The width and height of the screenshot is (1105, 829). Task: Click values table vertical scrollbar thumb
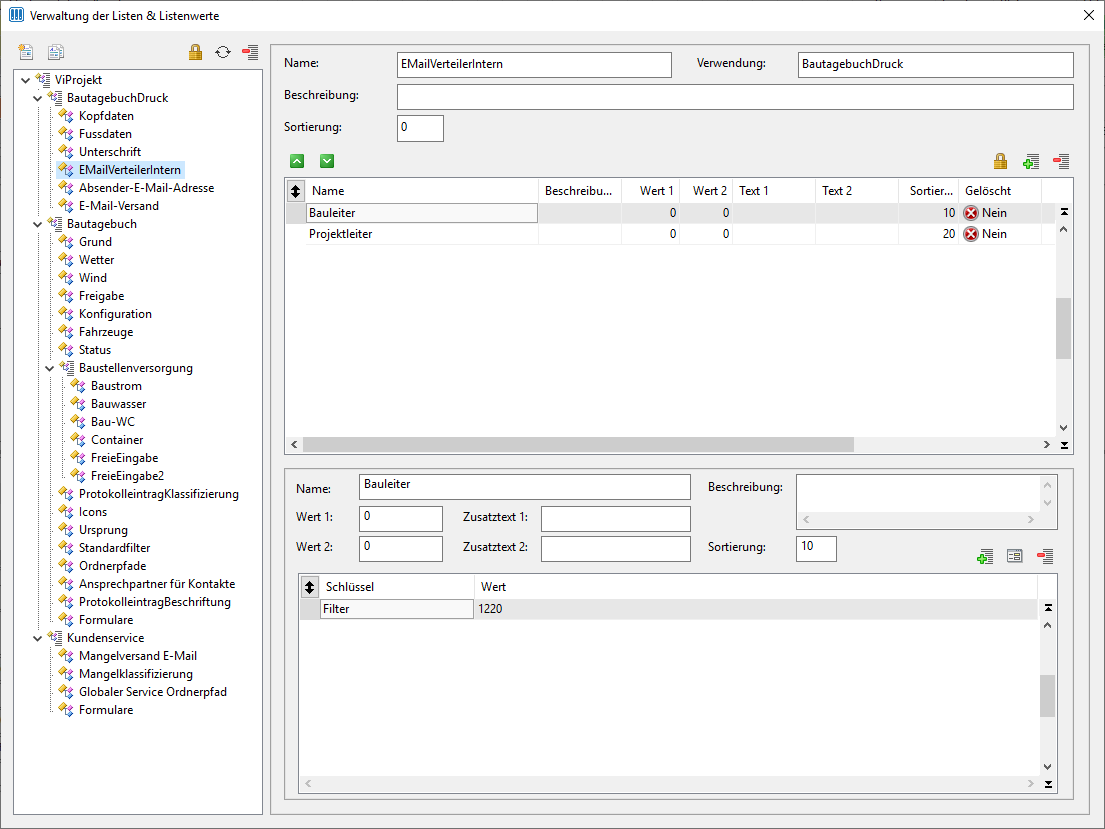click(x=1063, y=328)
